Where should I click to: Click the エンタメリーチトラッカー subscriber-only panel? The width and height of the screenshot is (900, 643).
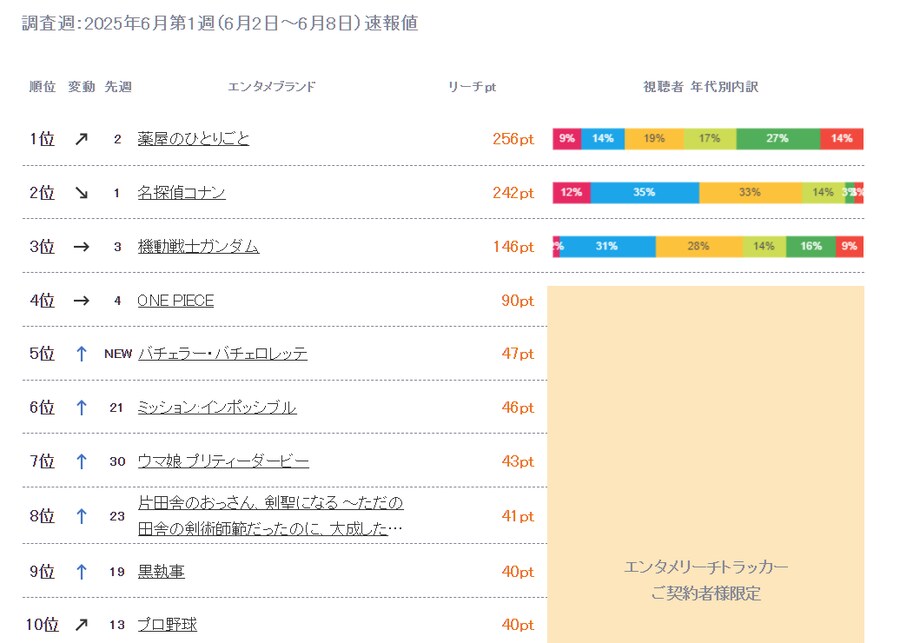(x=706, y=580)
